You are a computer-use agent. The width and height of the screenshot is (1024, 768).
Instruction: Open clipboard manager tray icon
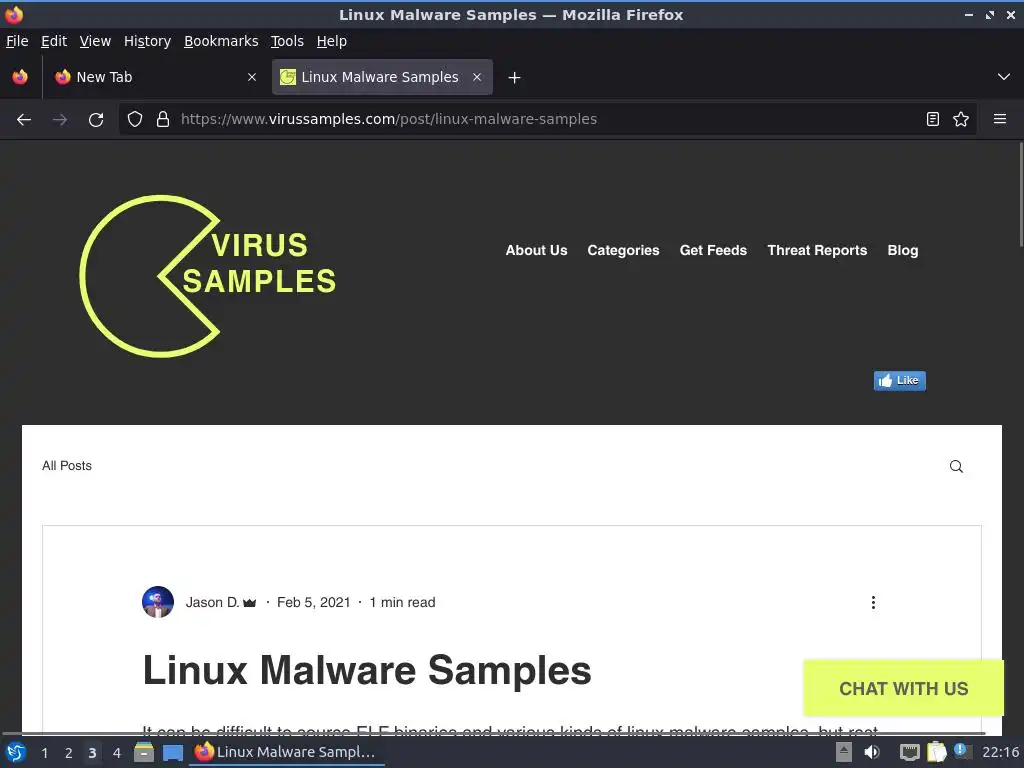(936, 752)
